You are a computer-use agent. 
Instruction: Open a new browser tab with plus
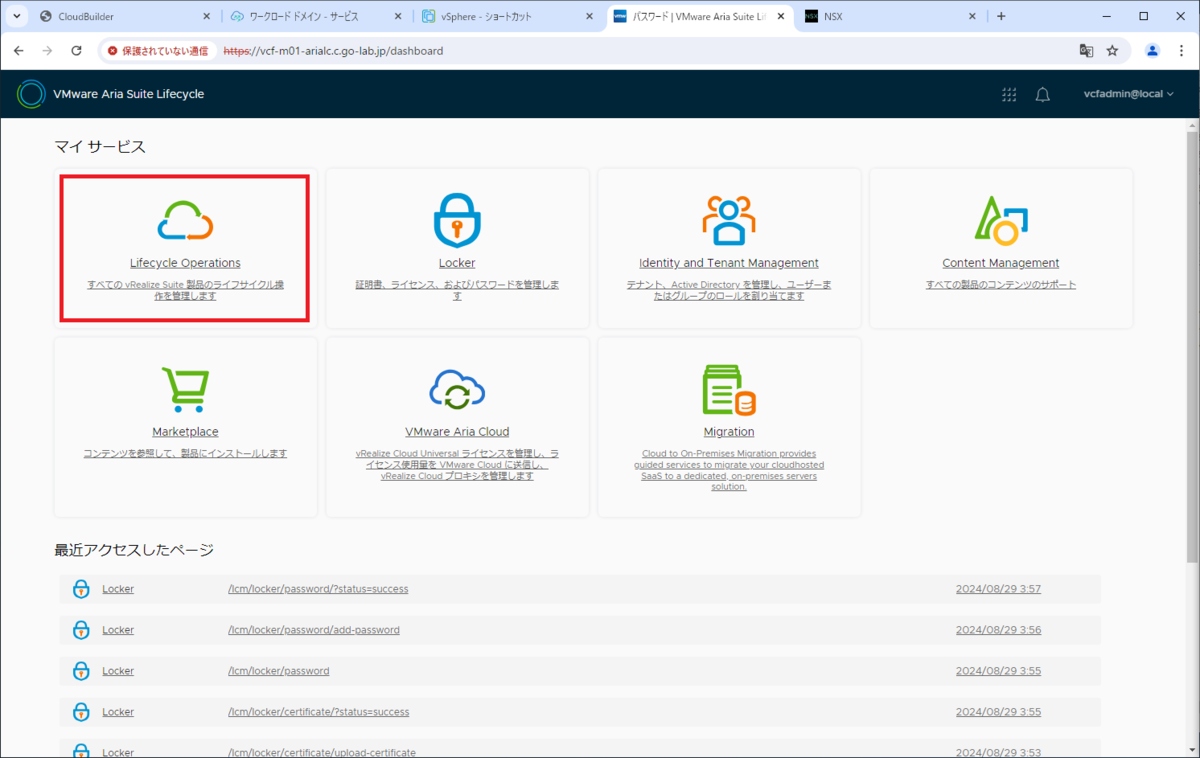click(x=1001, y=16)
